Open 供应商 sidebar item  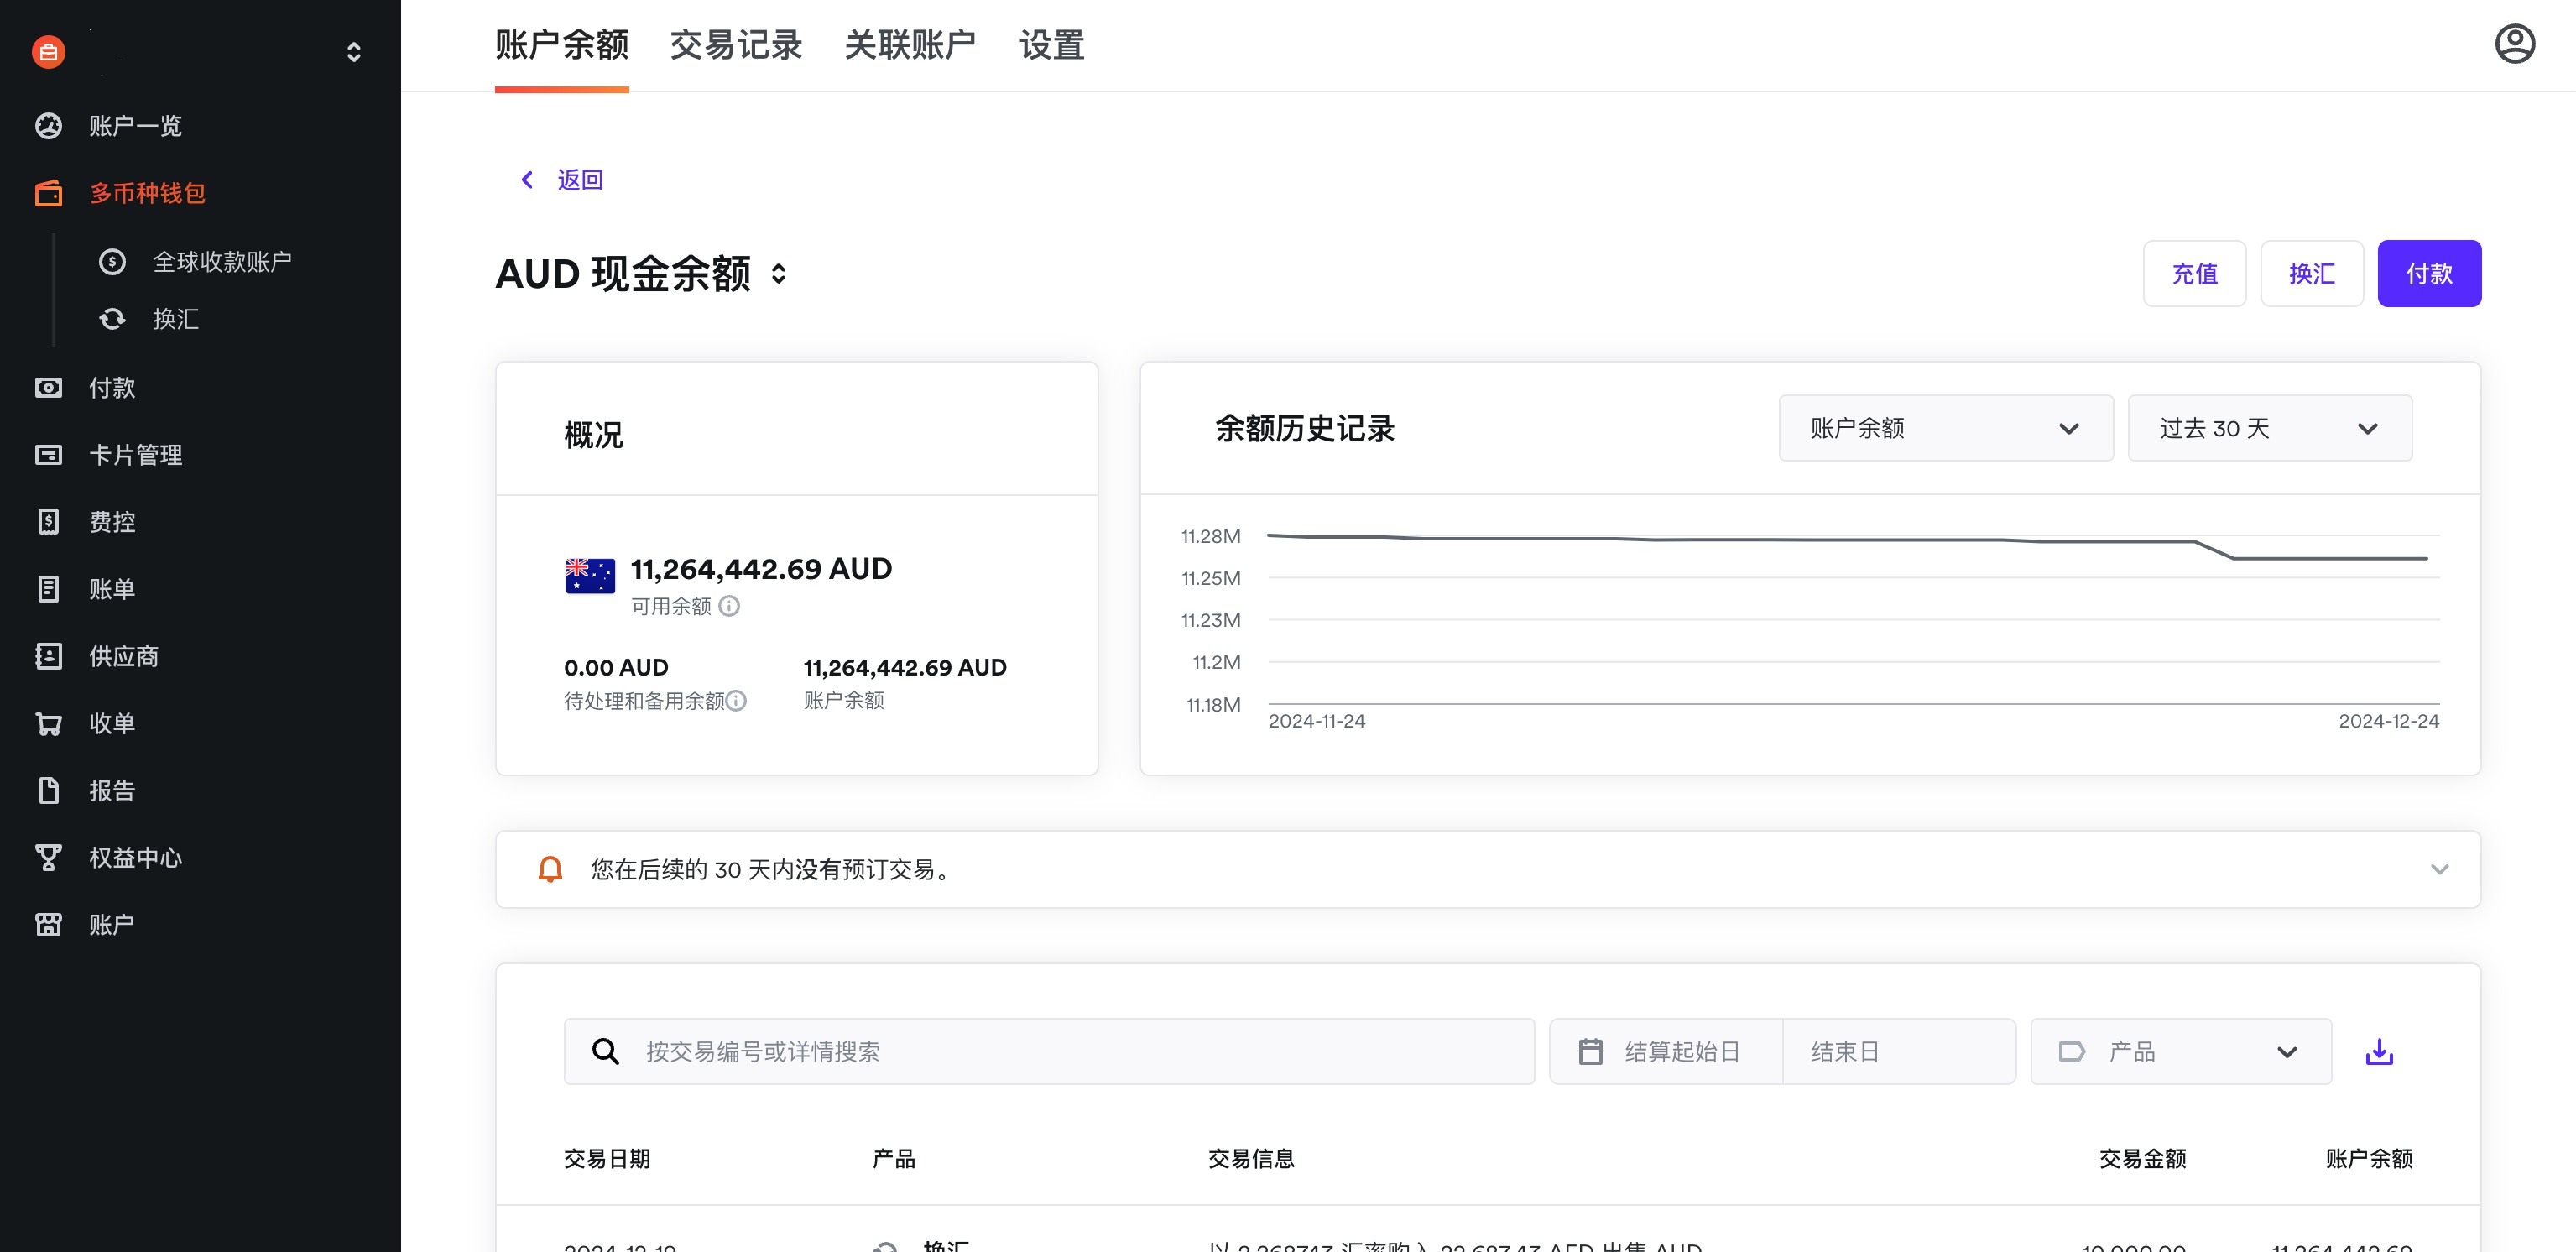coord(123,656)
